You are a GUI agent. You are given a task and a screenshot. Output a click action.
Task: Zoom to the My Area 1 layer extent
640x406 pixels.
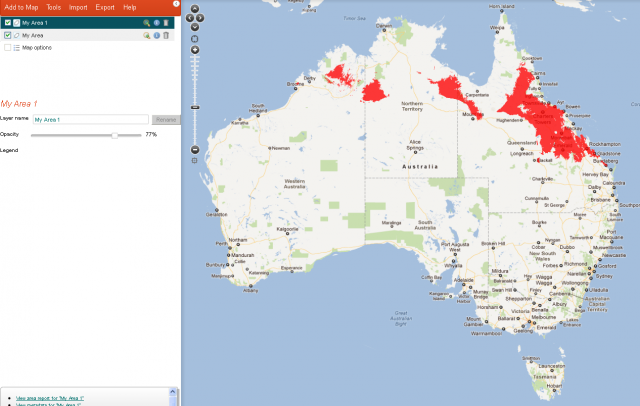click(x=147, y=22)
